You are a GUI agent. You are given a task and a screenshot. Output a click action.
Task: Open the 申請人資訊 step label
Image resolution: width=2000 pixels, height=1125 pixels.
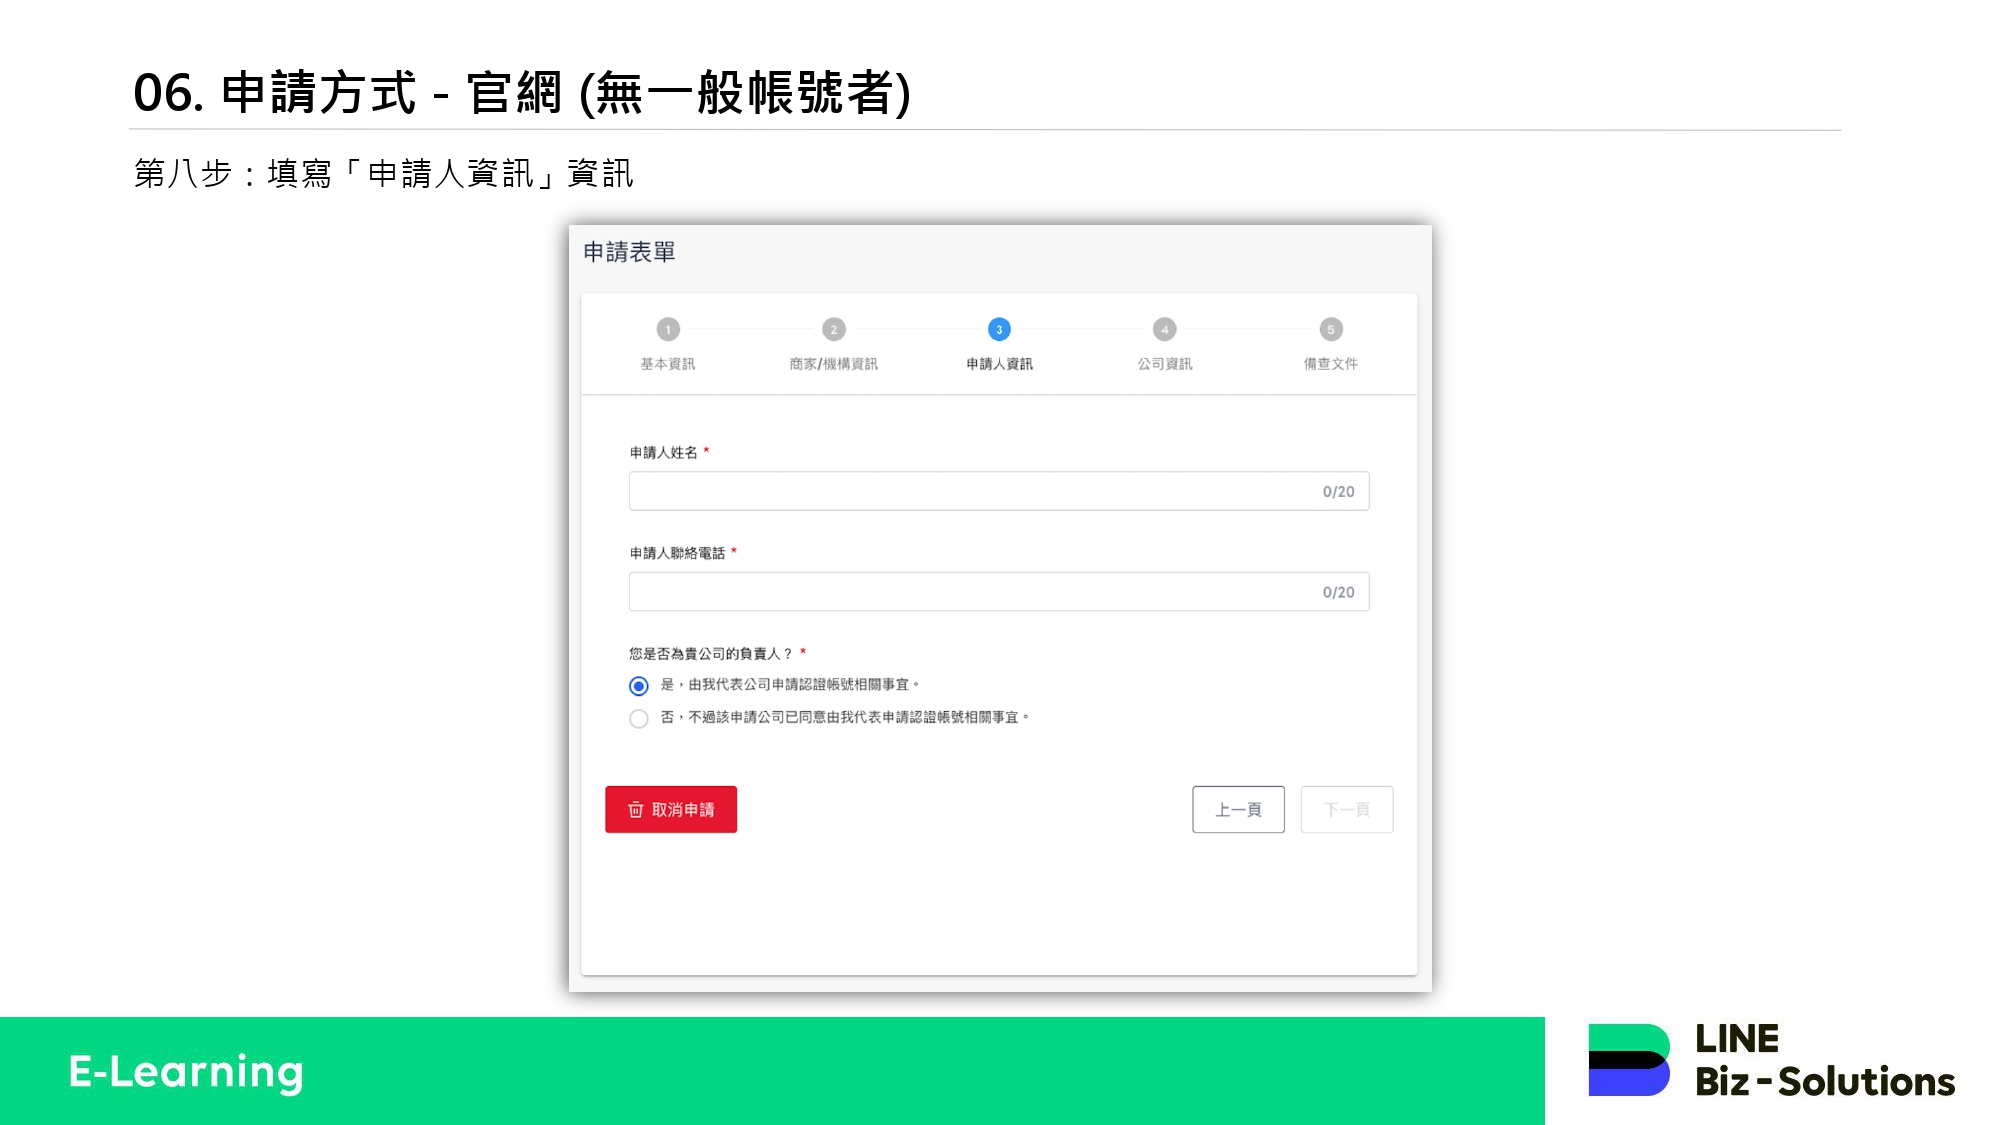click(x=999, y=364)
